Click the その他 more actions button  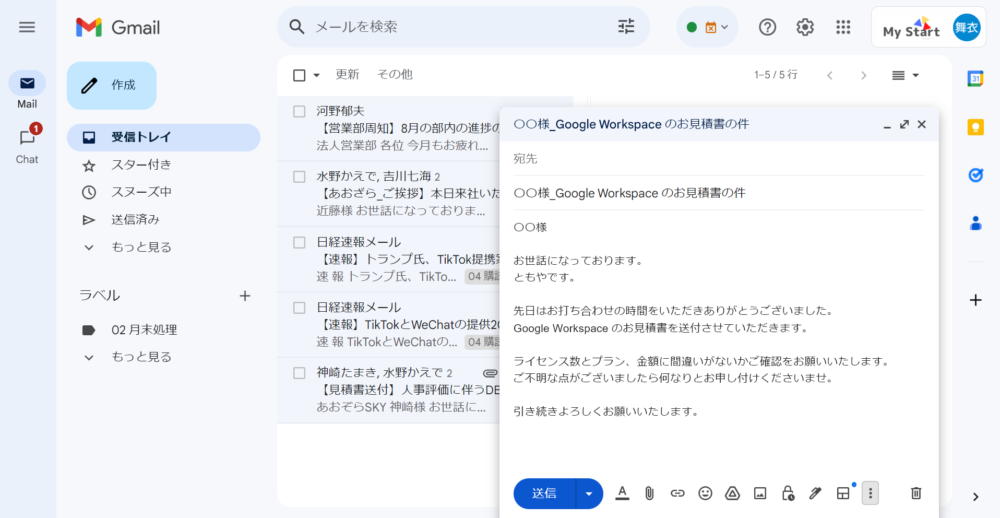395,75
